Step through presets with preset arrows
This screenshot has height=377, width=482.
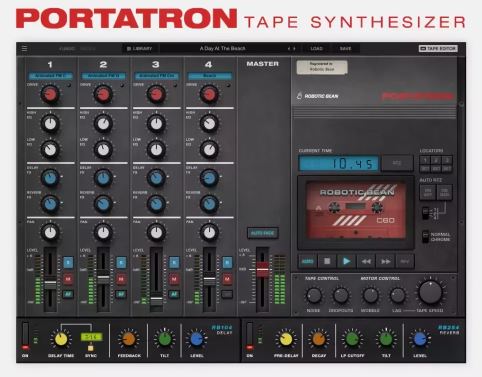291,49
